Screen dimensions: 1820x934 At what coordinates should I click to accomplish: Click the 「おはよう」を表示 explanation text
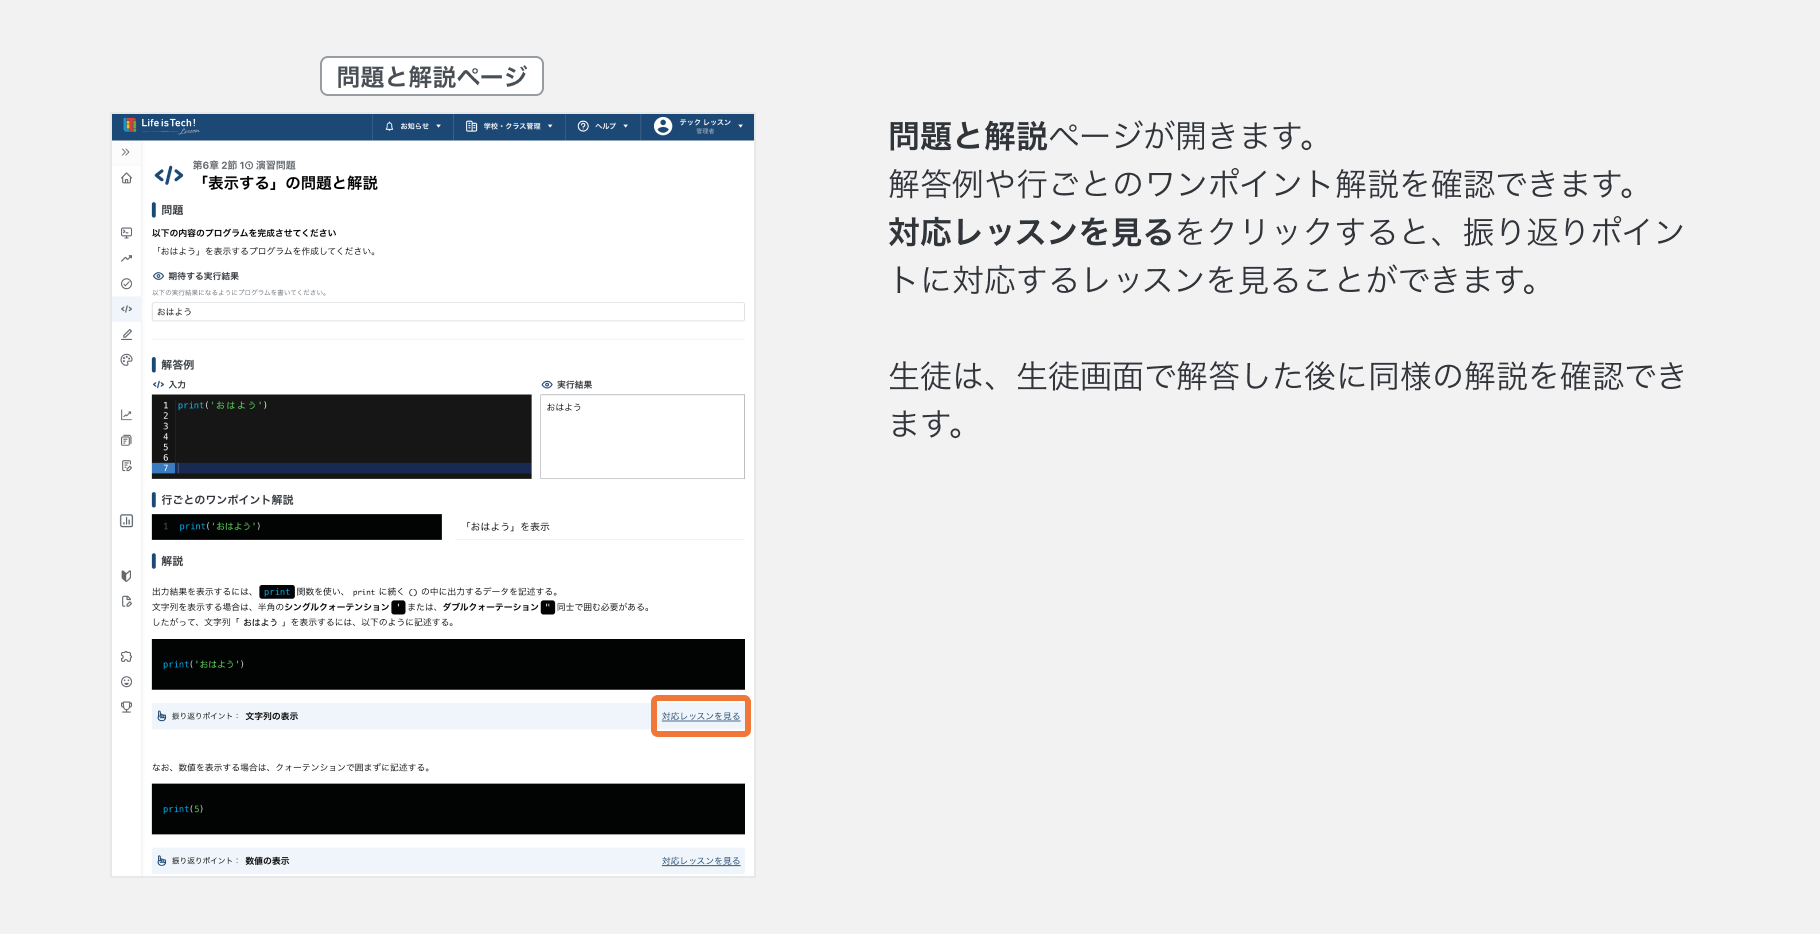pos(506,527)
